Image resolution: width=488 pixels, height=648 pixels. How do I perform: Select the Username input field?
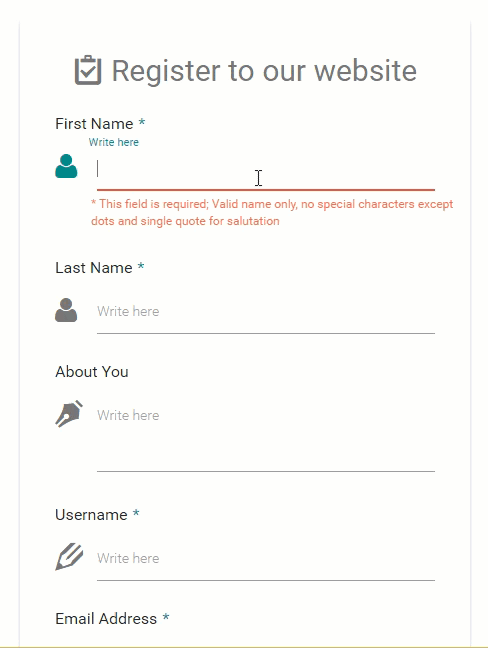266,560
